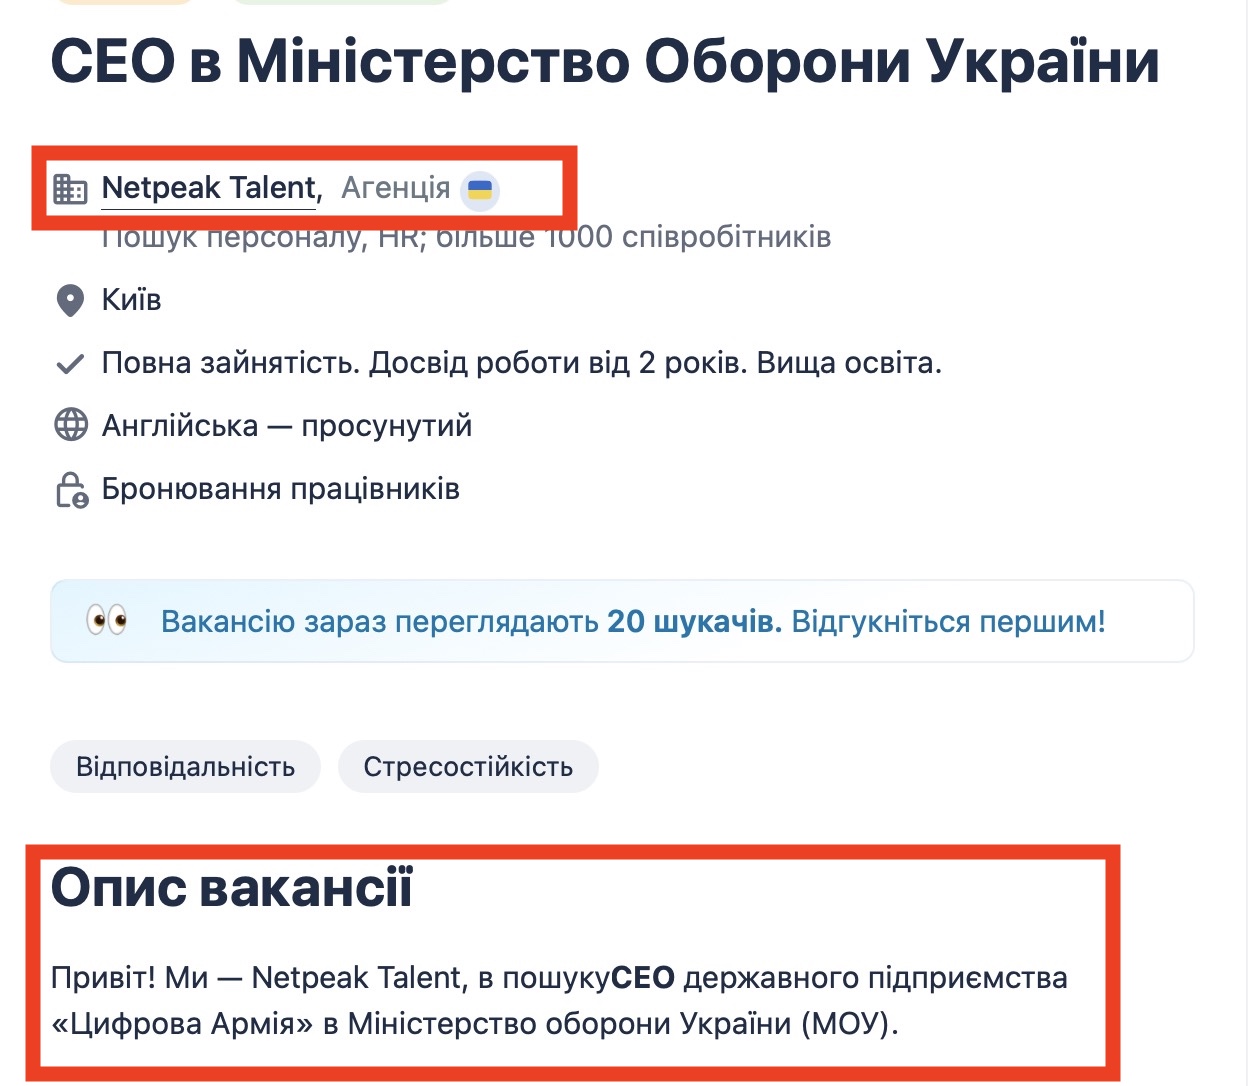Click the location pin icon
Screen dimensions: 1248x1086
pyautogui.click(x=70, y=300)
